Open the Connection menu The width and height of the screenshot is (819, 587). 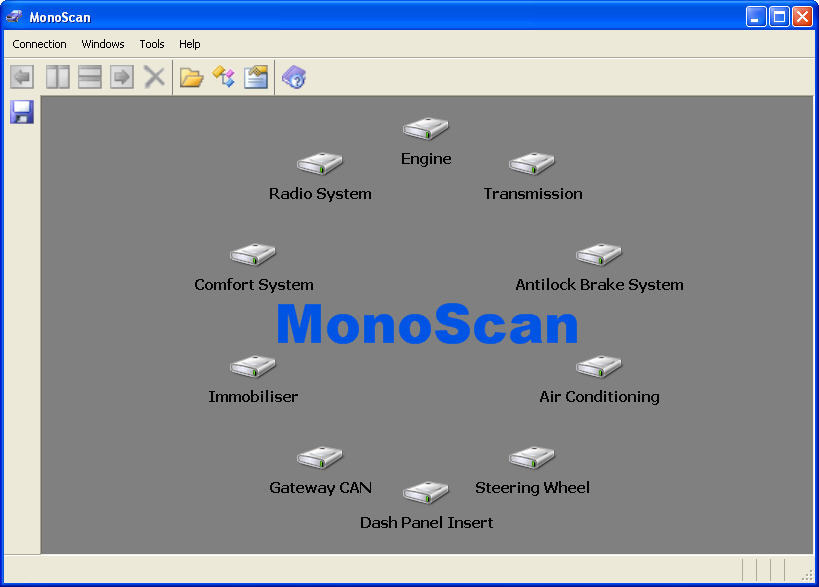(x=40, y=44)
